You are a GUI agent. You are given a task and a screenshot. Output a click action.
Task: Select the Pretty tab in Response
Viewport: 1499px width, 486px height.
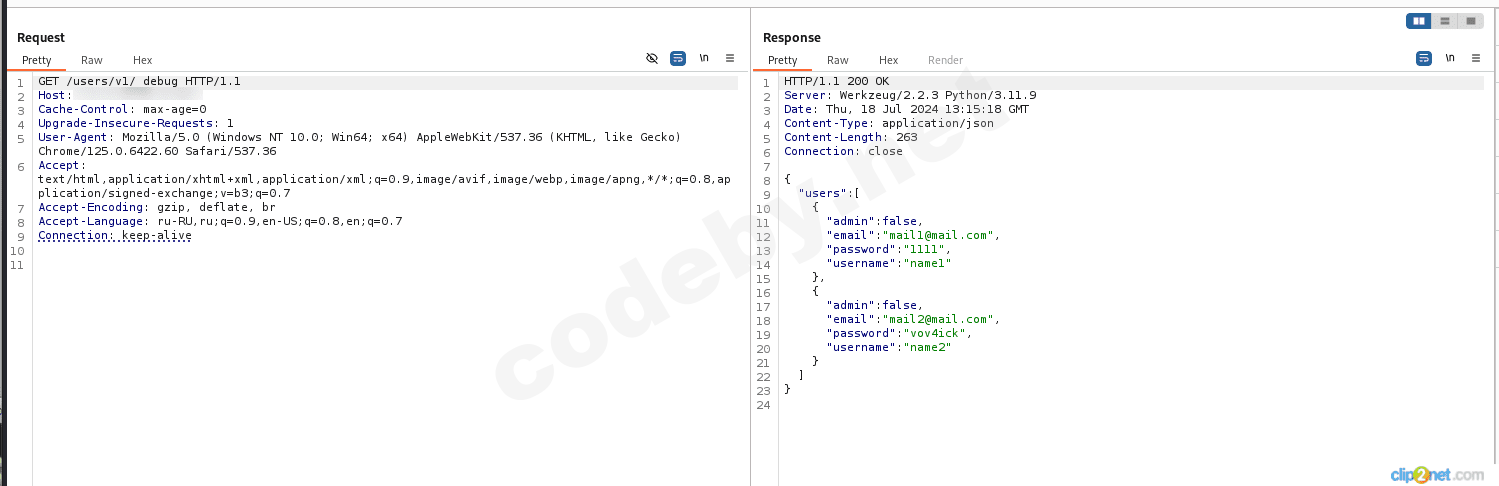tap(783, 60)
